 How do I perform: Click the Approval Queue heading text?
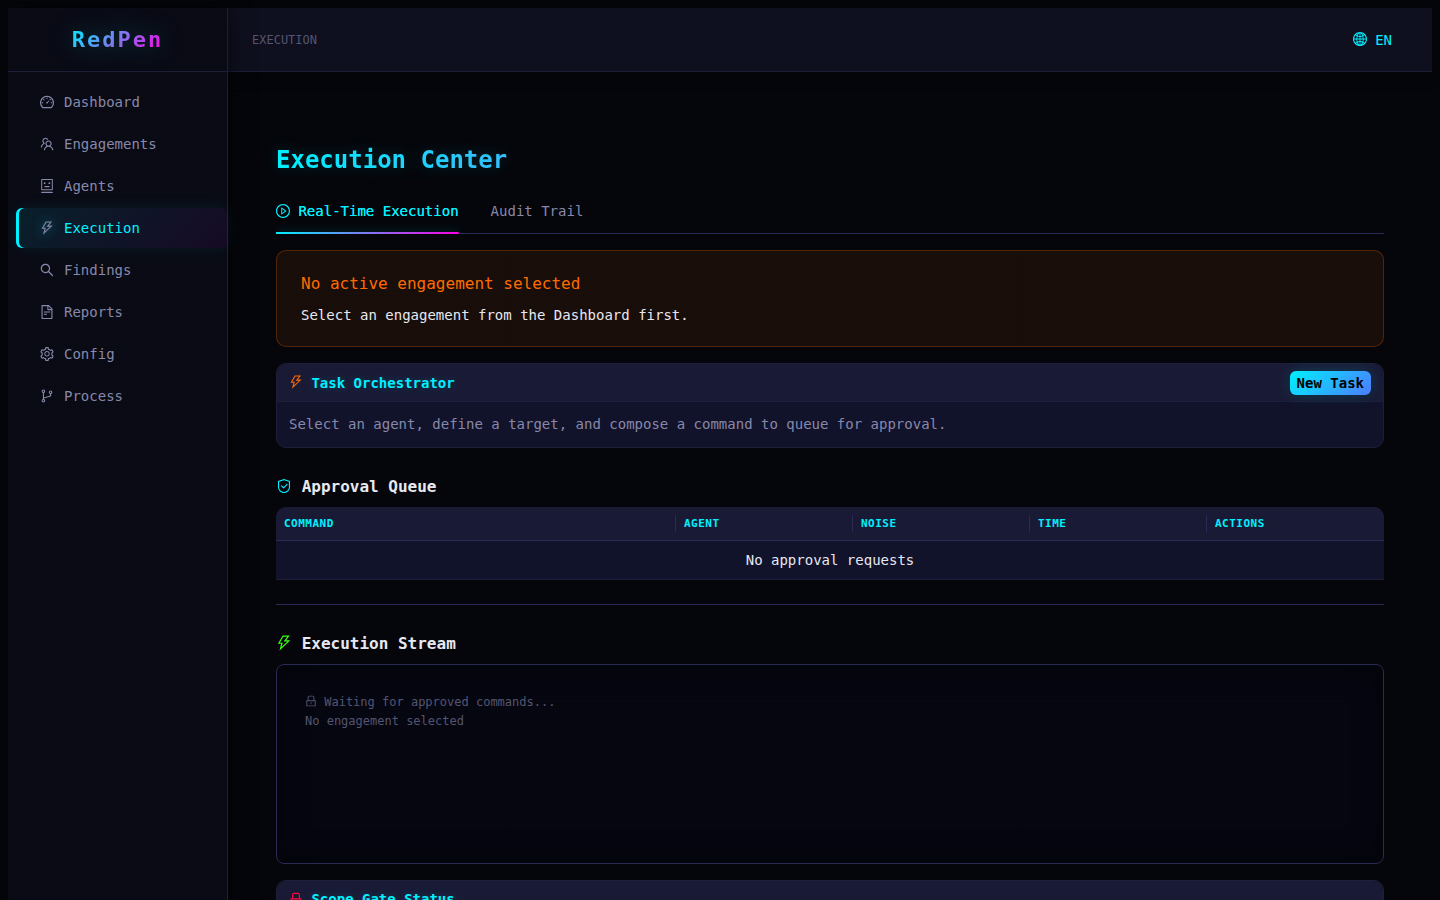tap(369, 486)
